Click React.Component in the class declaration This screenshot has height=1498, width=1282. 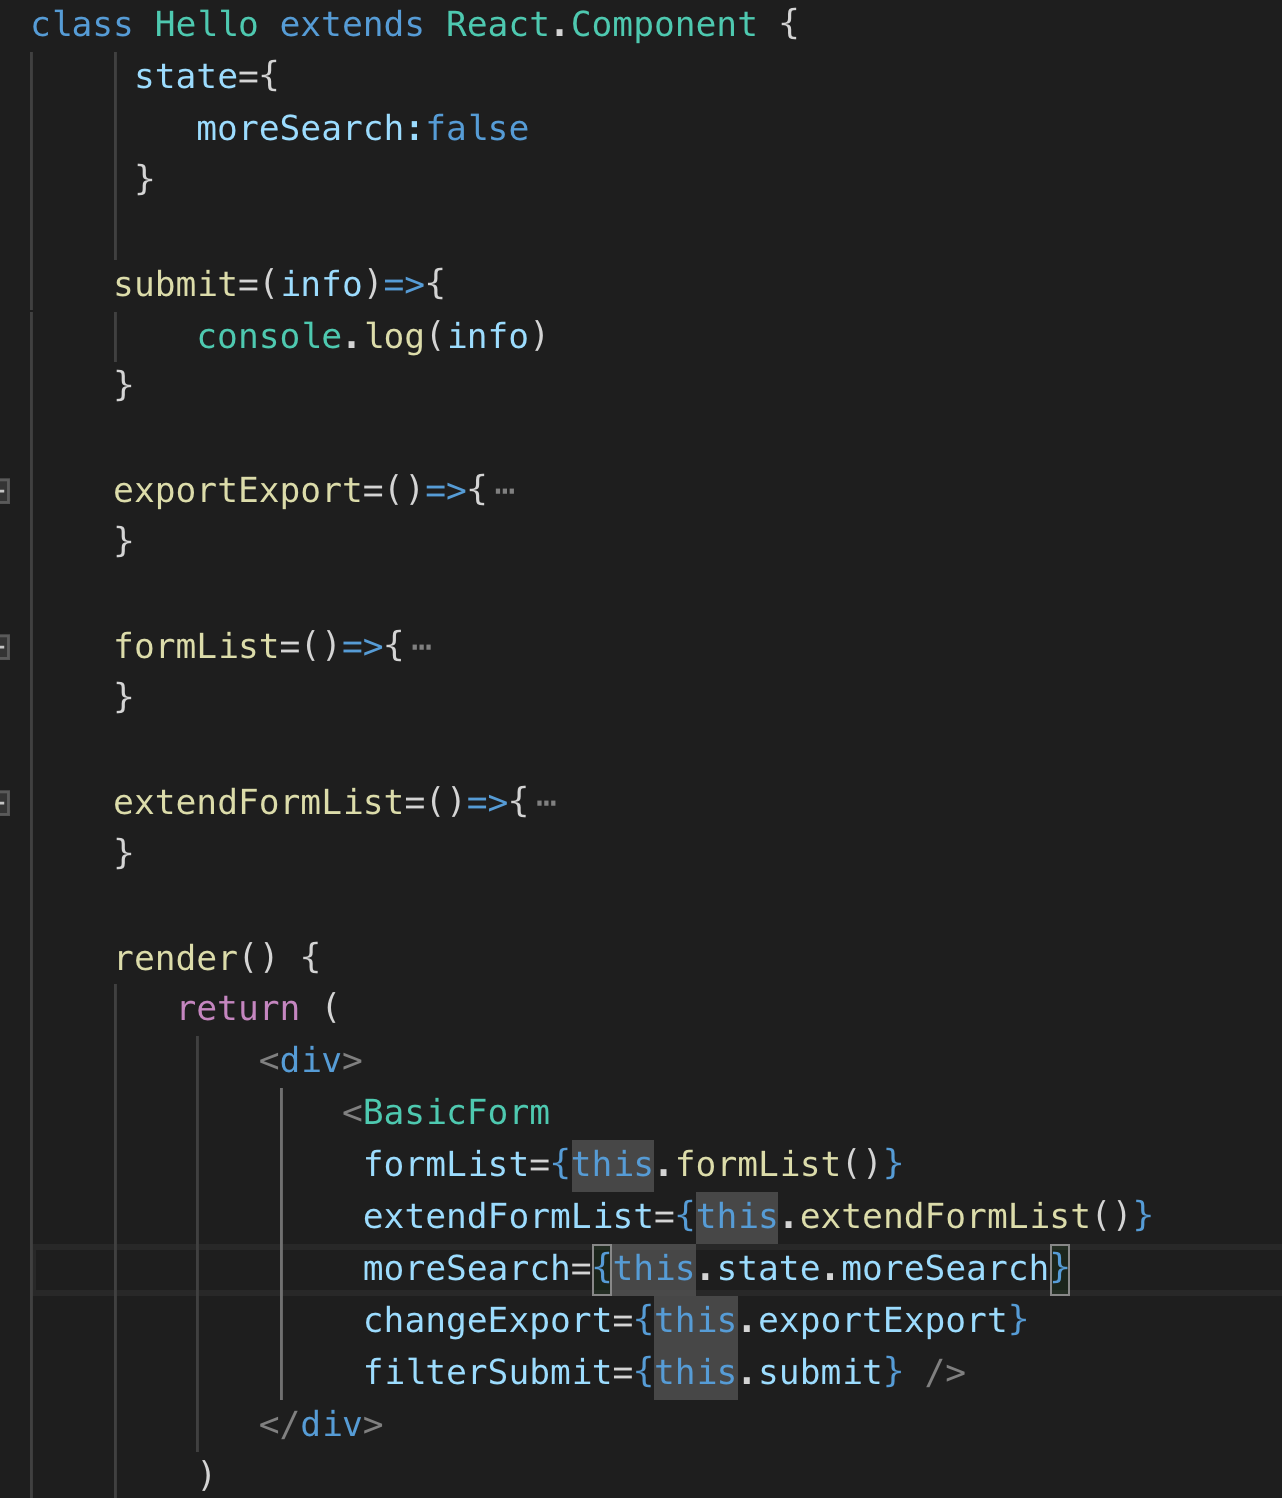tap(601, 24)
